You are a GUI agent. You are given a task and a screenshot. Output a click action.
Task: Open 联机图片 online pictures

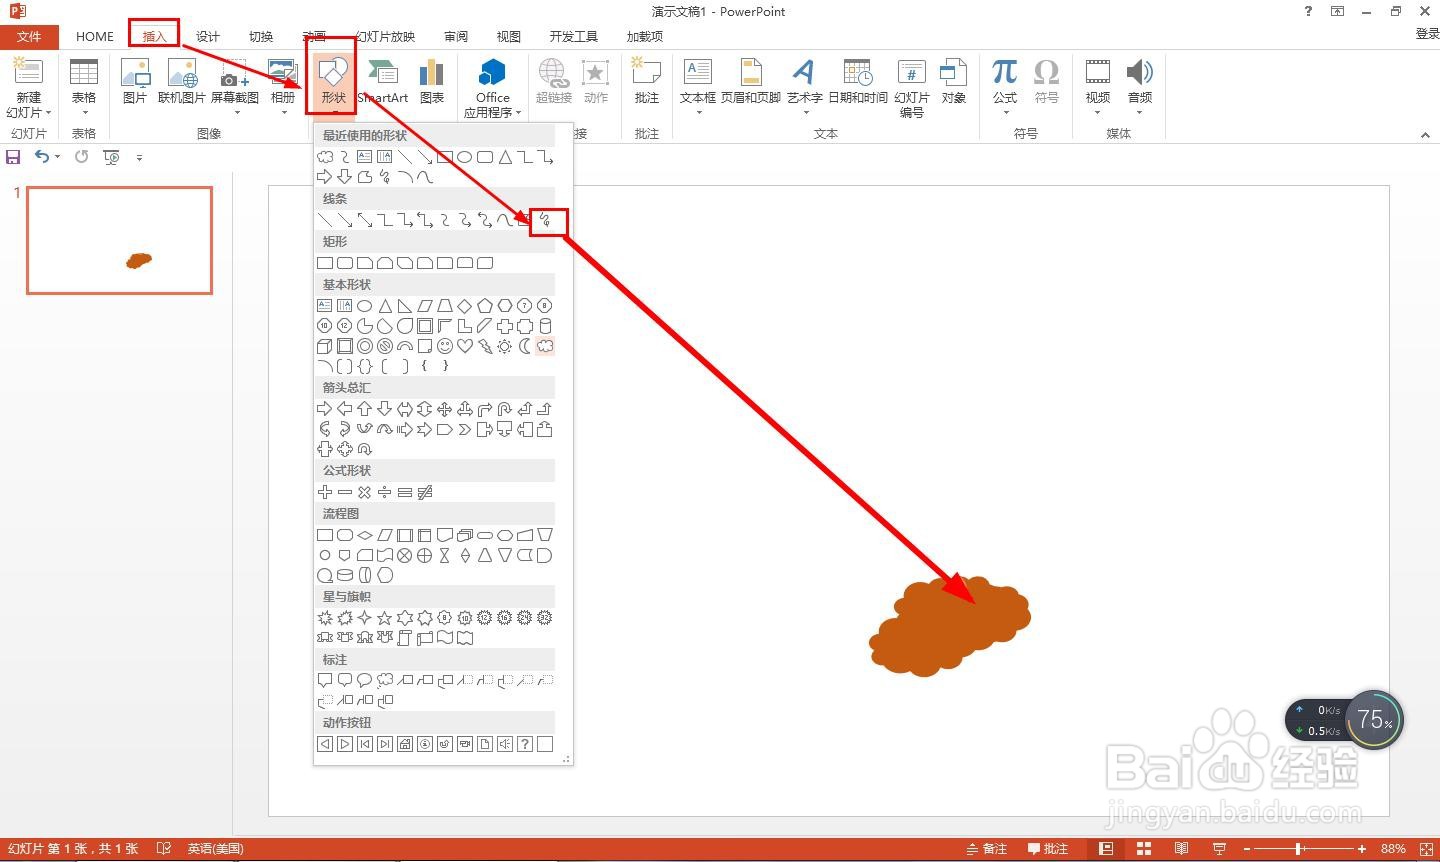[181, 81]
